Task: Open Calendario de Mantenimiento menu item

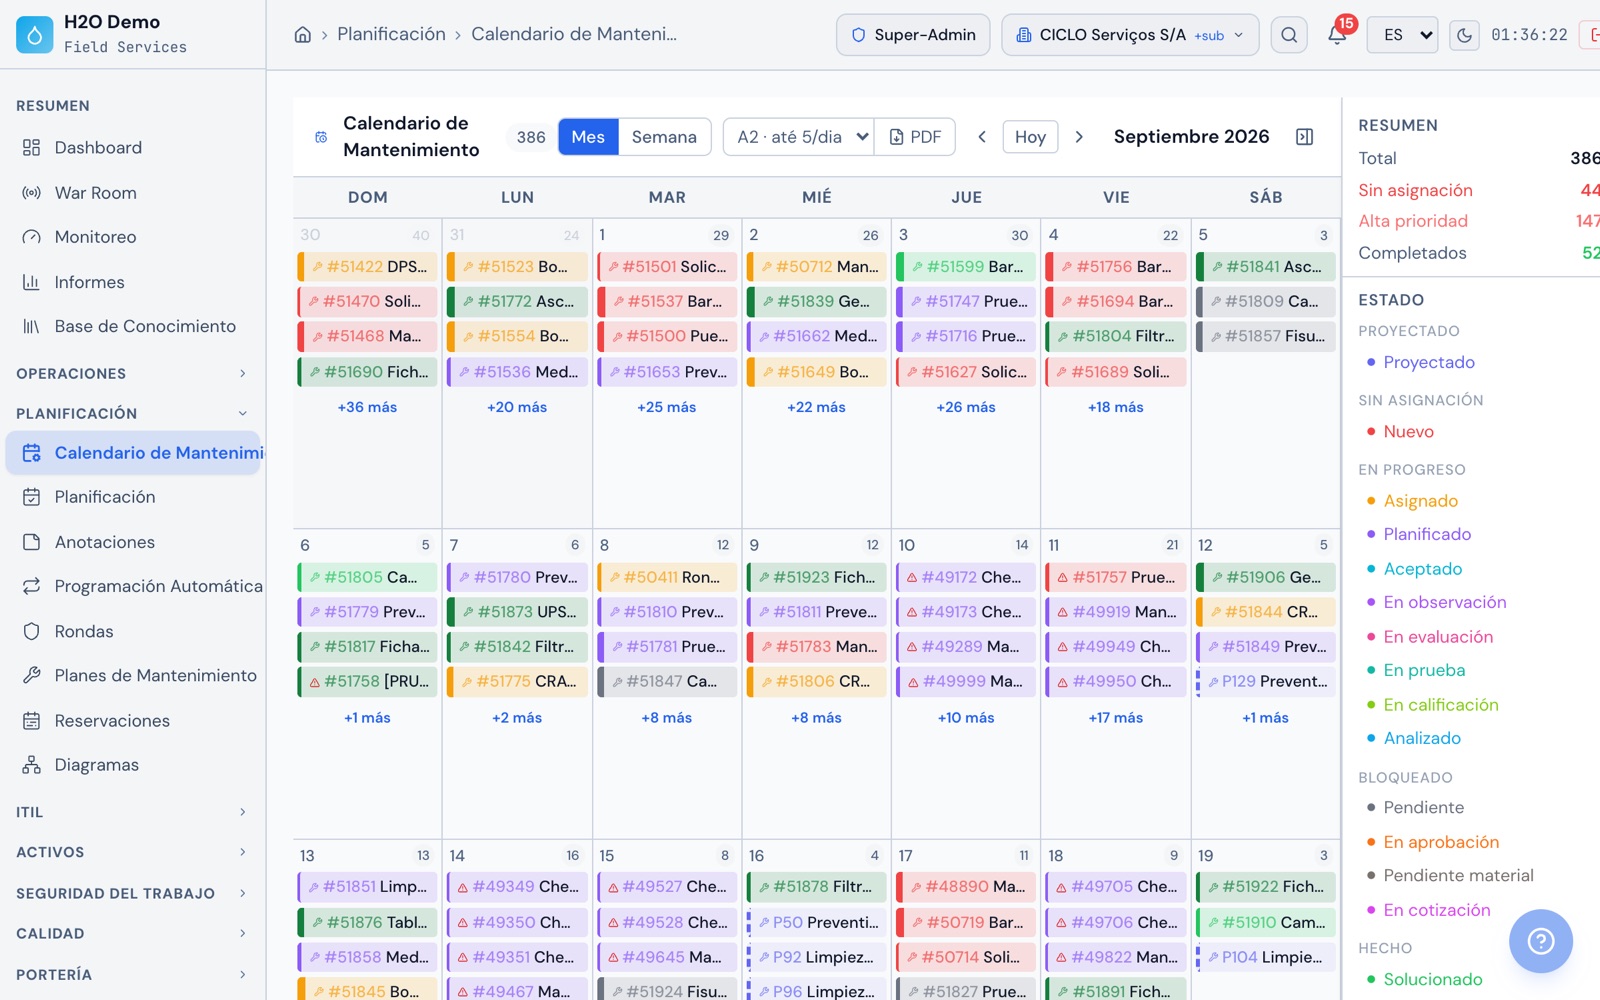Action: click(133, 453)
